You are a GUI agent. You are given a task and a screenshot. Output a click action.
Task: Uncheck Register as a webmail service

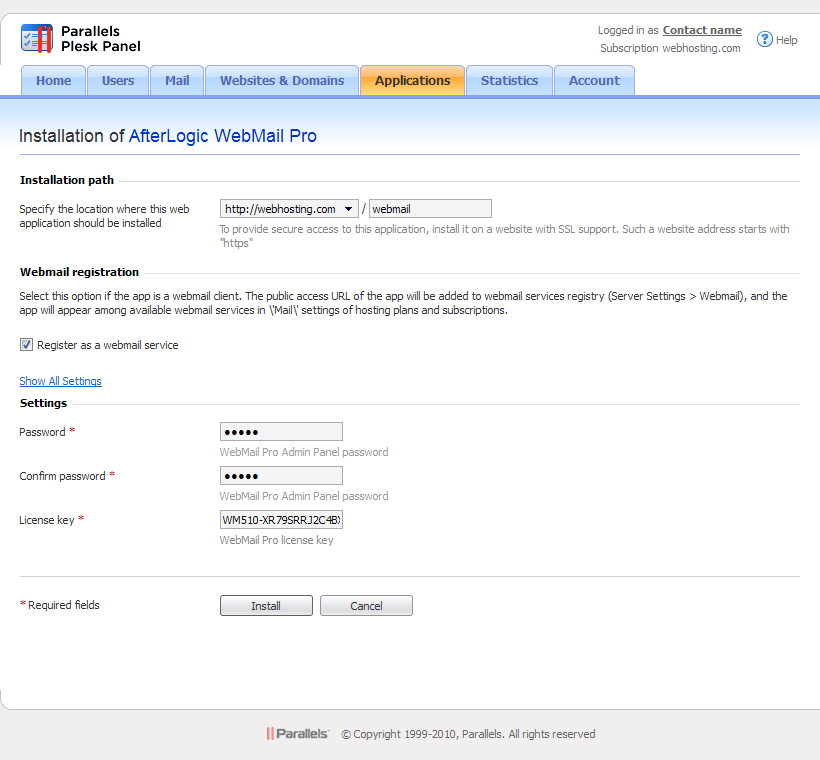coord(27,345)
